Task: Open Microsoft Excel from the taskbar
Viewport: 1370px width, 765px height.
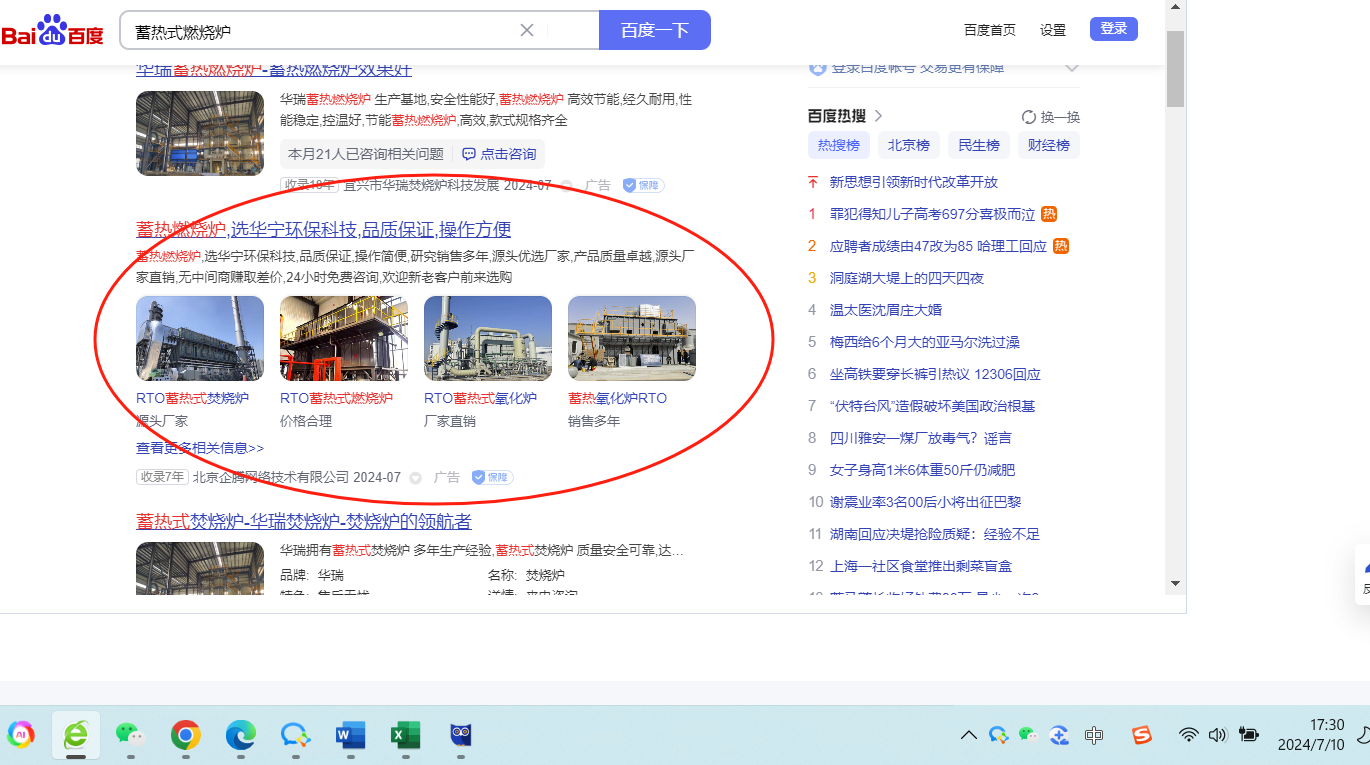Action: pyautogui.click(x=404, y=736)
